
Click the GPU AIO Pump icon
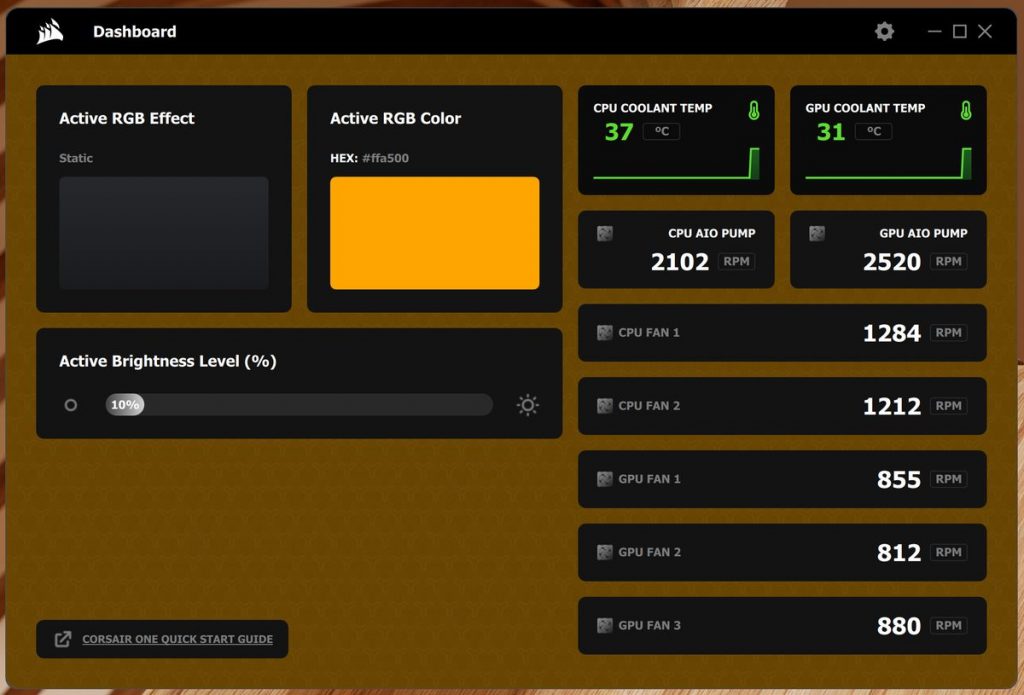(x=817, y=234)
